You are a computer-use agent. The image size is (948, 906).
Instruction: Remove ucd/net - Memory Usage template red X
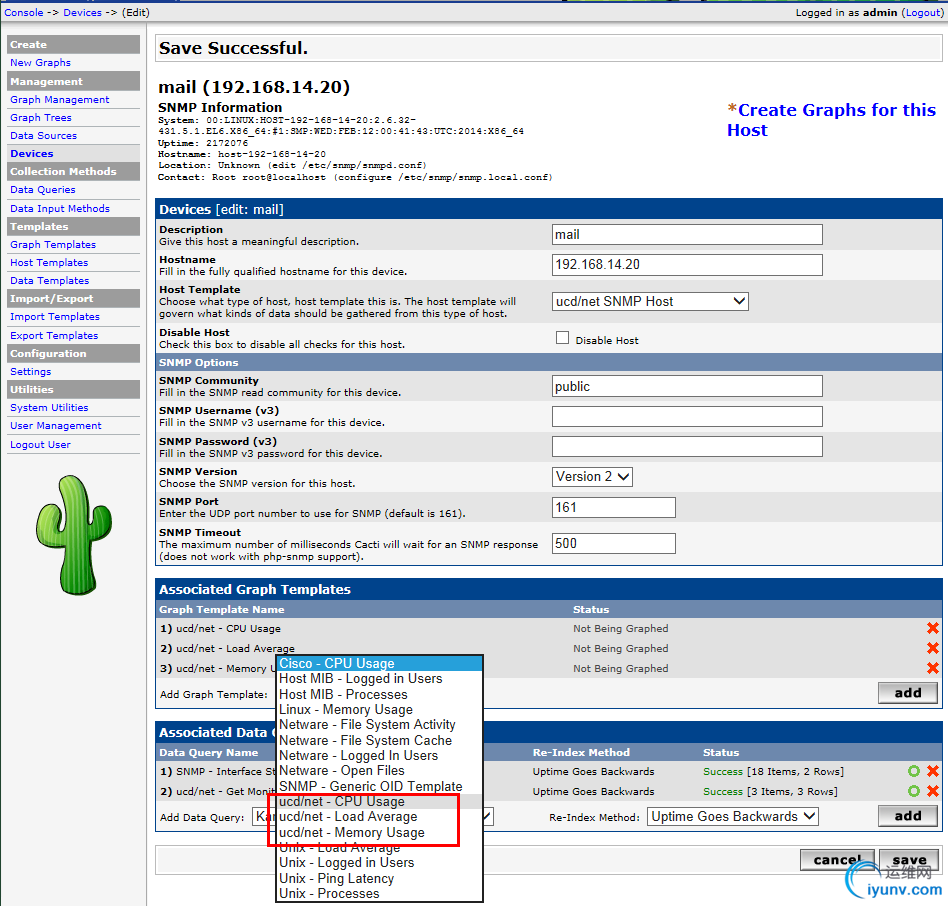[932, 668]
